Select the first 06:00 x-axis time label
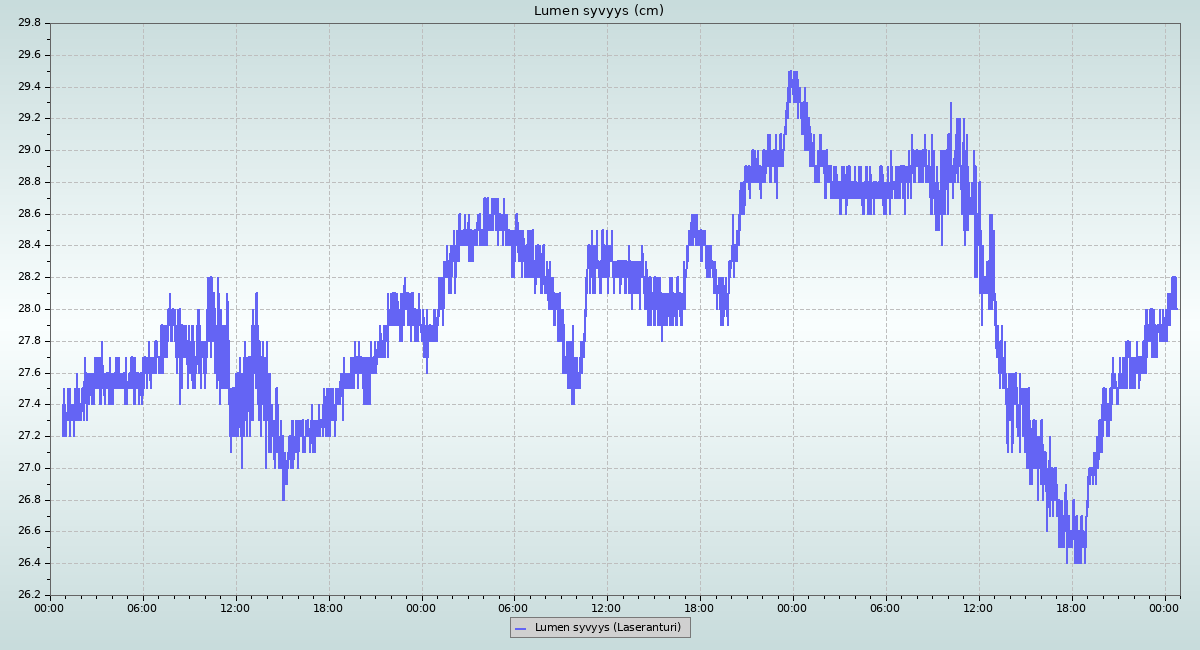Viewport: 1200px width, 650px height. click(143, 607)
